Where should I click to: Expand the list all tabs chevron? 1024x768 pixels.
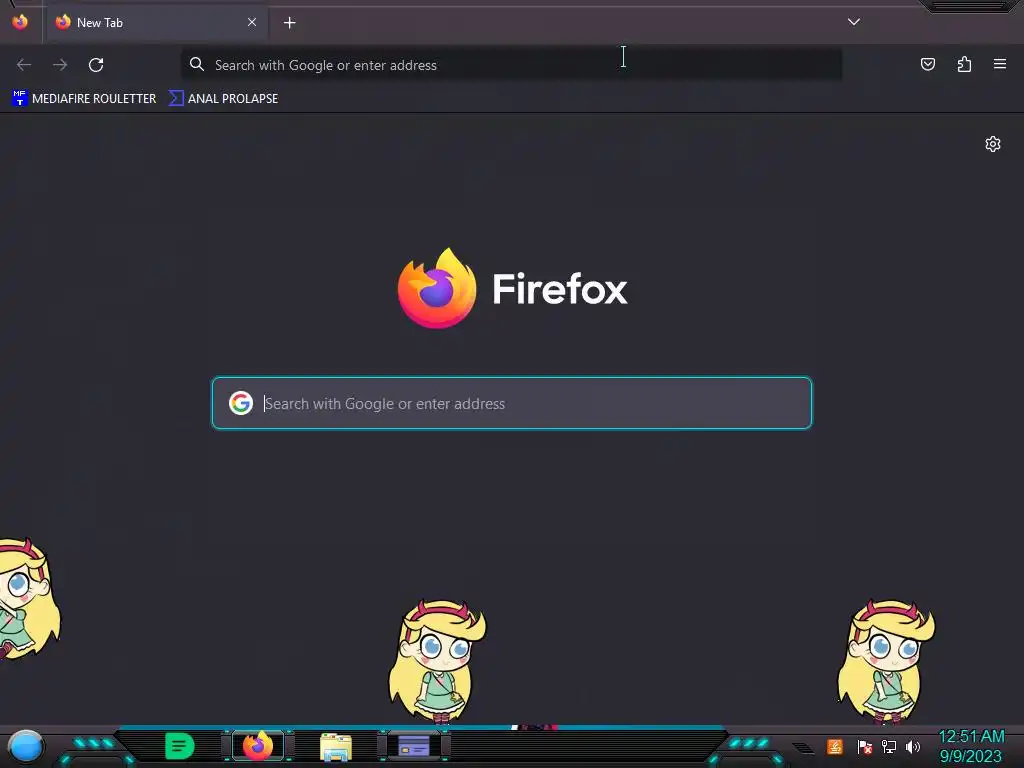pyautogui.click(x=854, y=22)
